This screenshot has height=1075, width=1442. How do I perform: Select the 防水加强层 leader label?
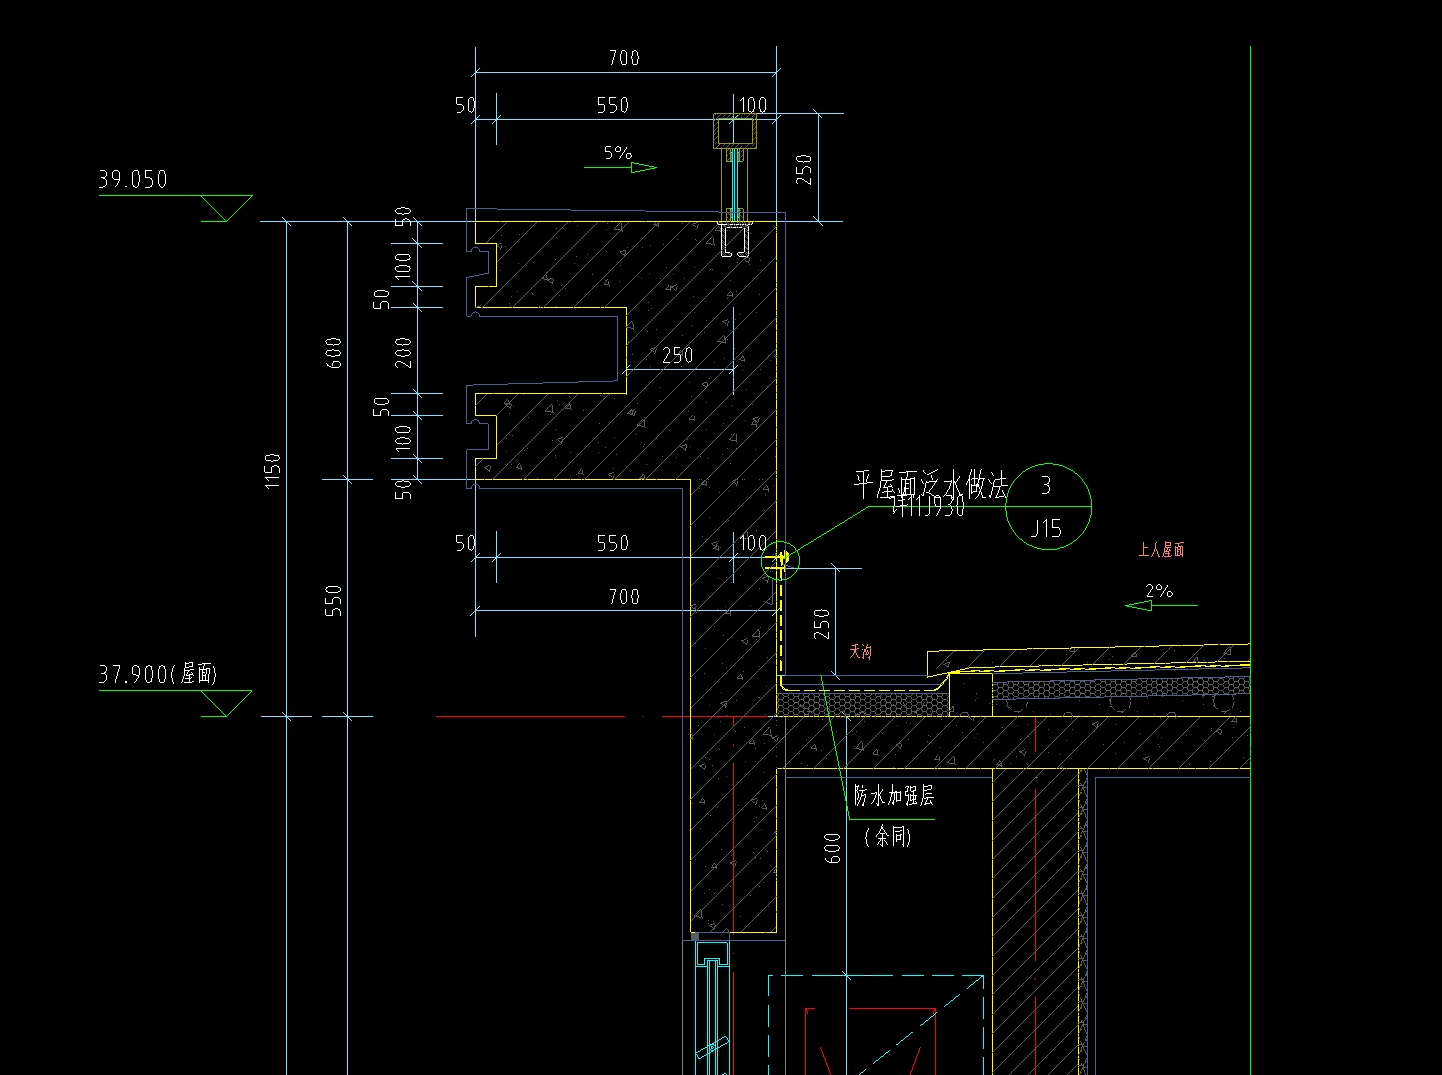pos(894,796)
